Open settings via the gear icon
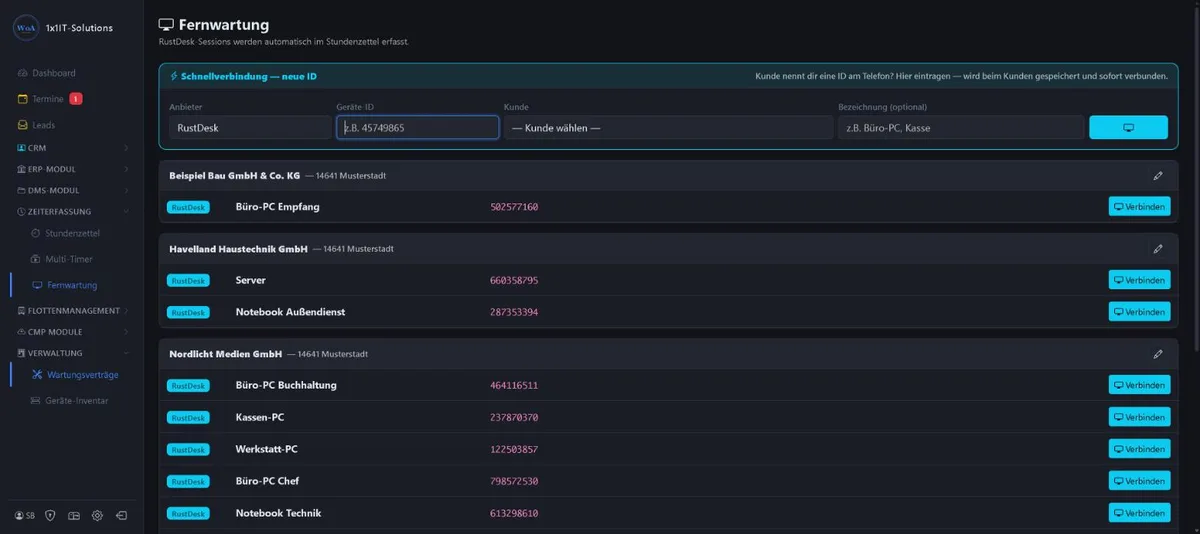 tap(97, 515)
